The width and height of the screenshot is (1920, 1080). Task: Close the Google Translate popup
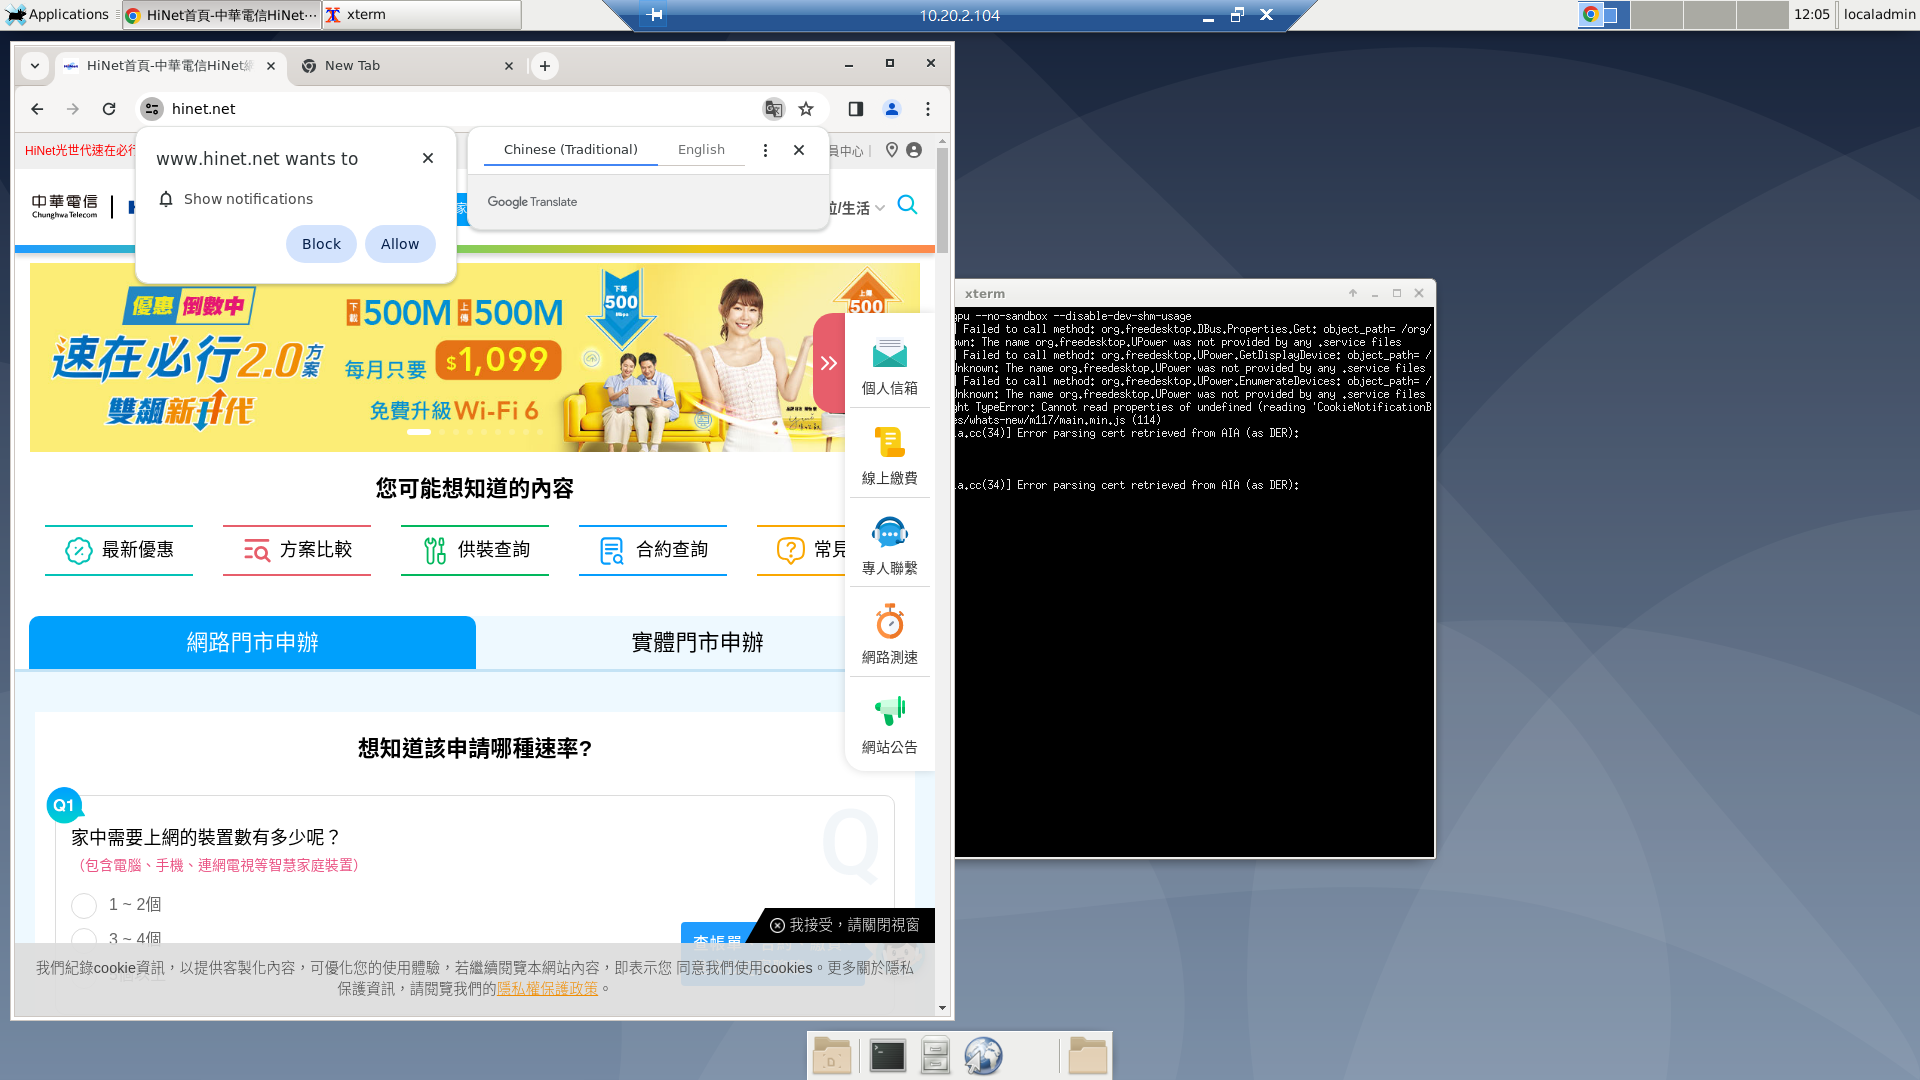pyautogui.click(x=799, y=150)
